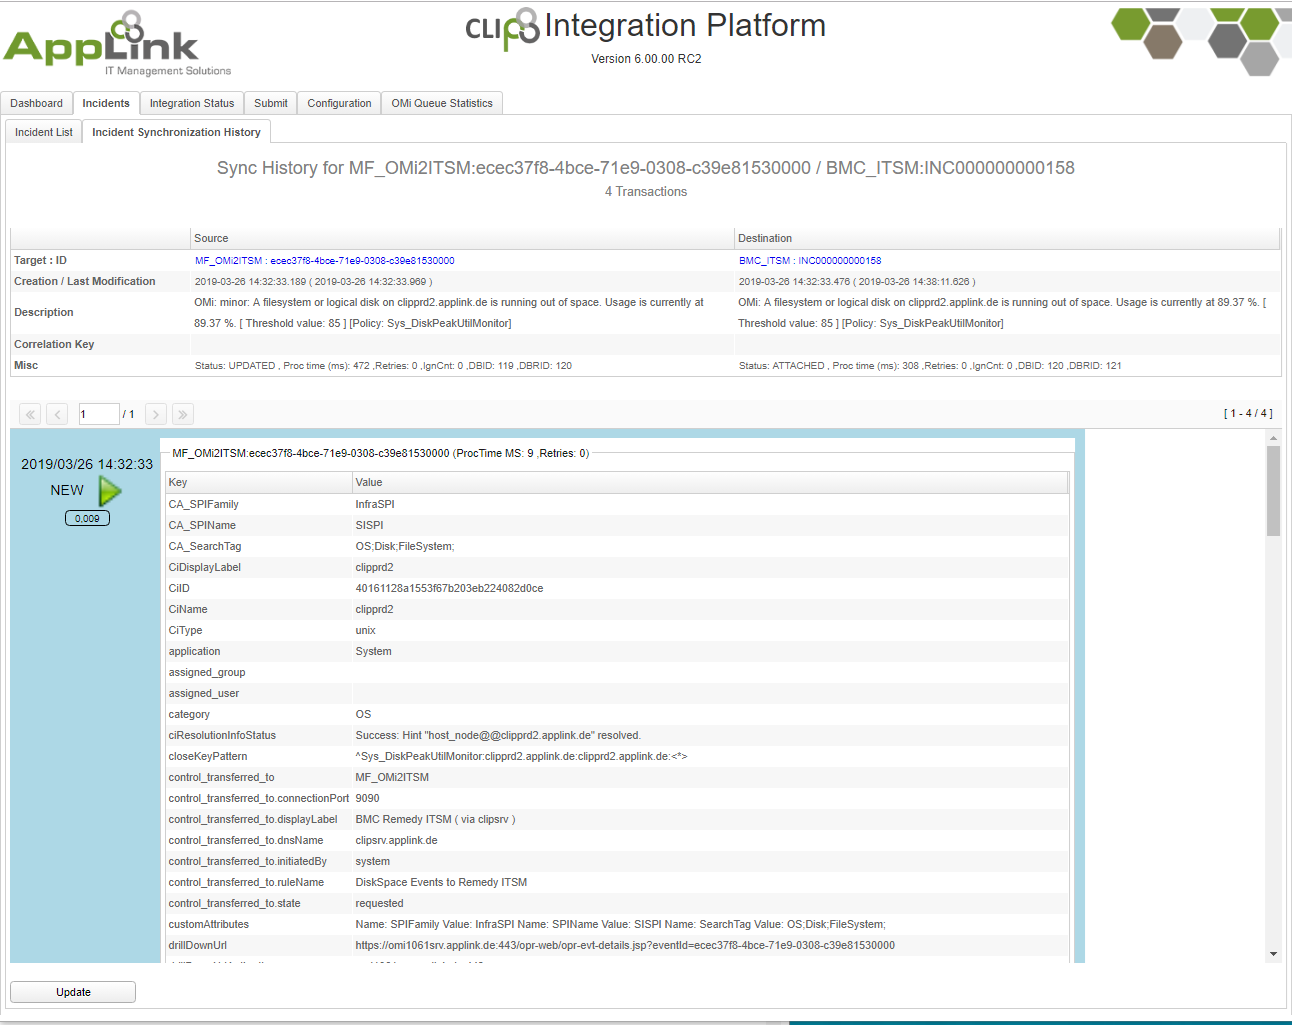Select the CA_SPIName key cell
Viewport: 1292px width, 1025px height.
point(259,525)
